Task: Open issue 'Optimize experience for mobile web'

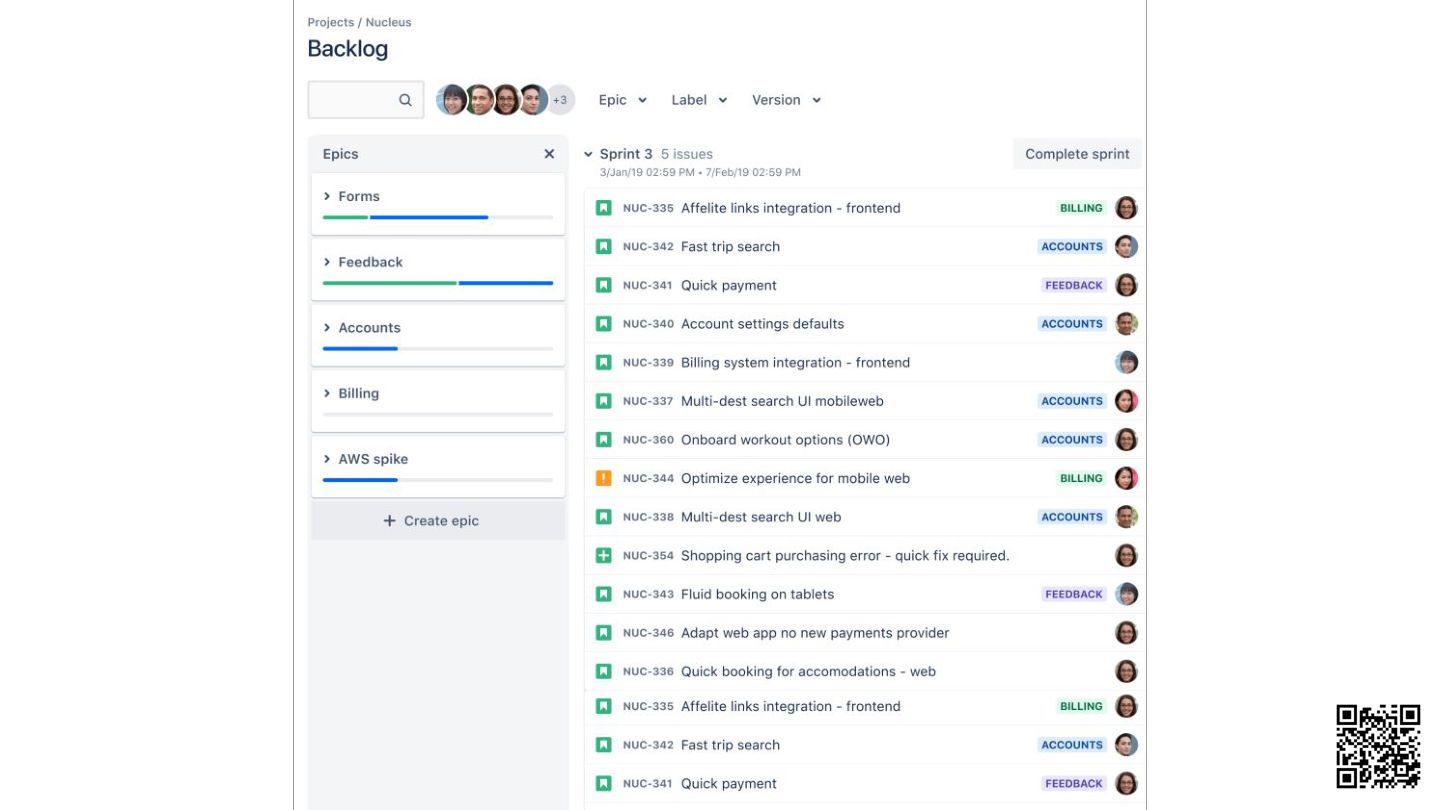Action: pyautogui.click(x=795, y=478)
